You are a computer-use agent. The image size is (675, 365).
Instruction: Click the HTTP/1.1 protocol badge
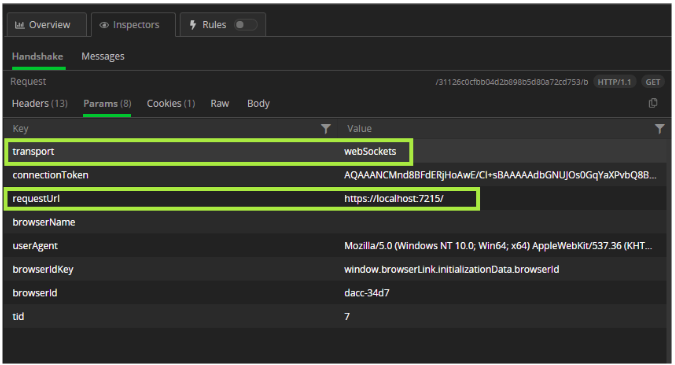tap(614, 82)
